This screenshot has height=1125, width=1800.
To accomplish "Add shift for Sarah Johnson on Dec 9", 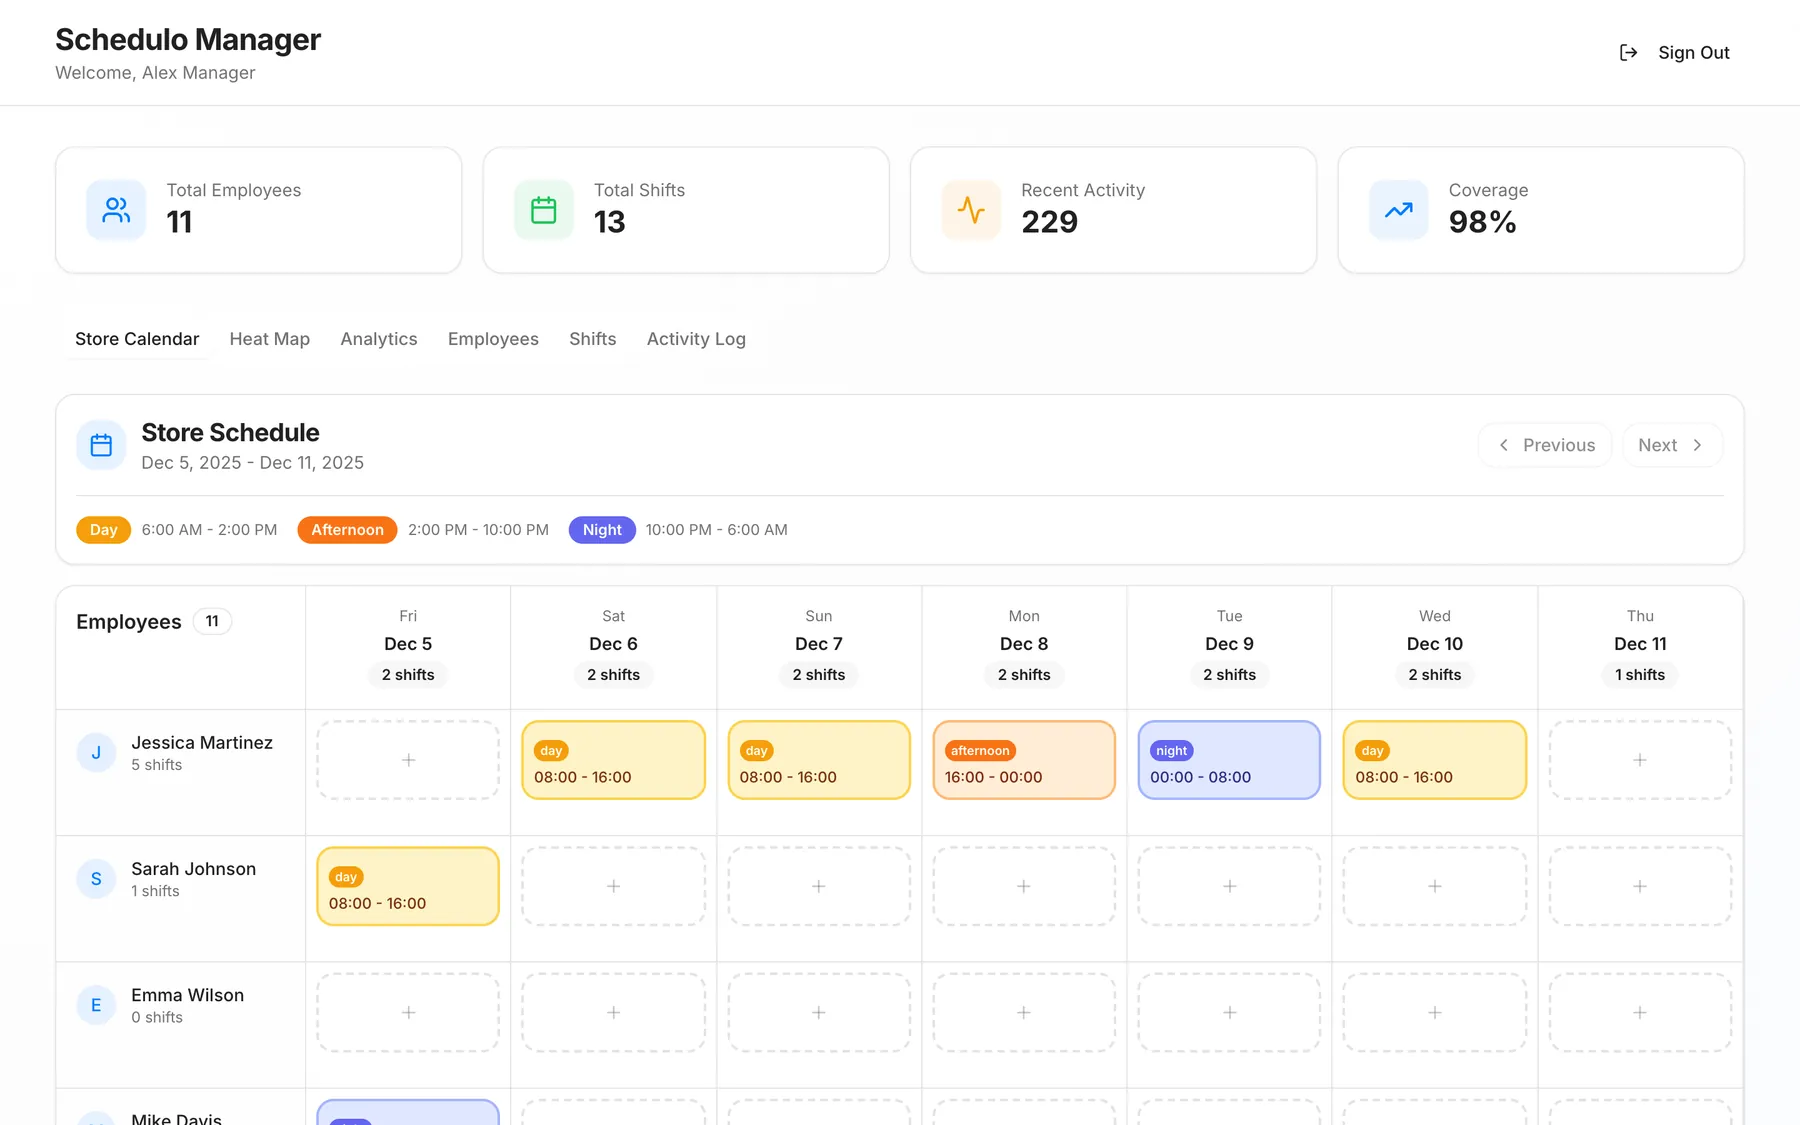I will pyautogui.click(x=1229, y=886).
